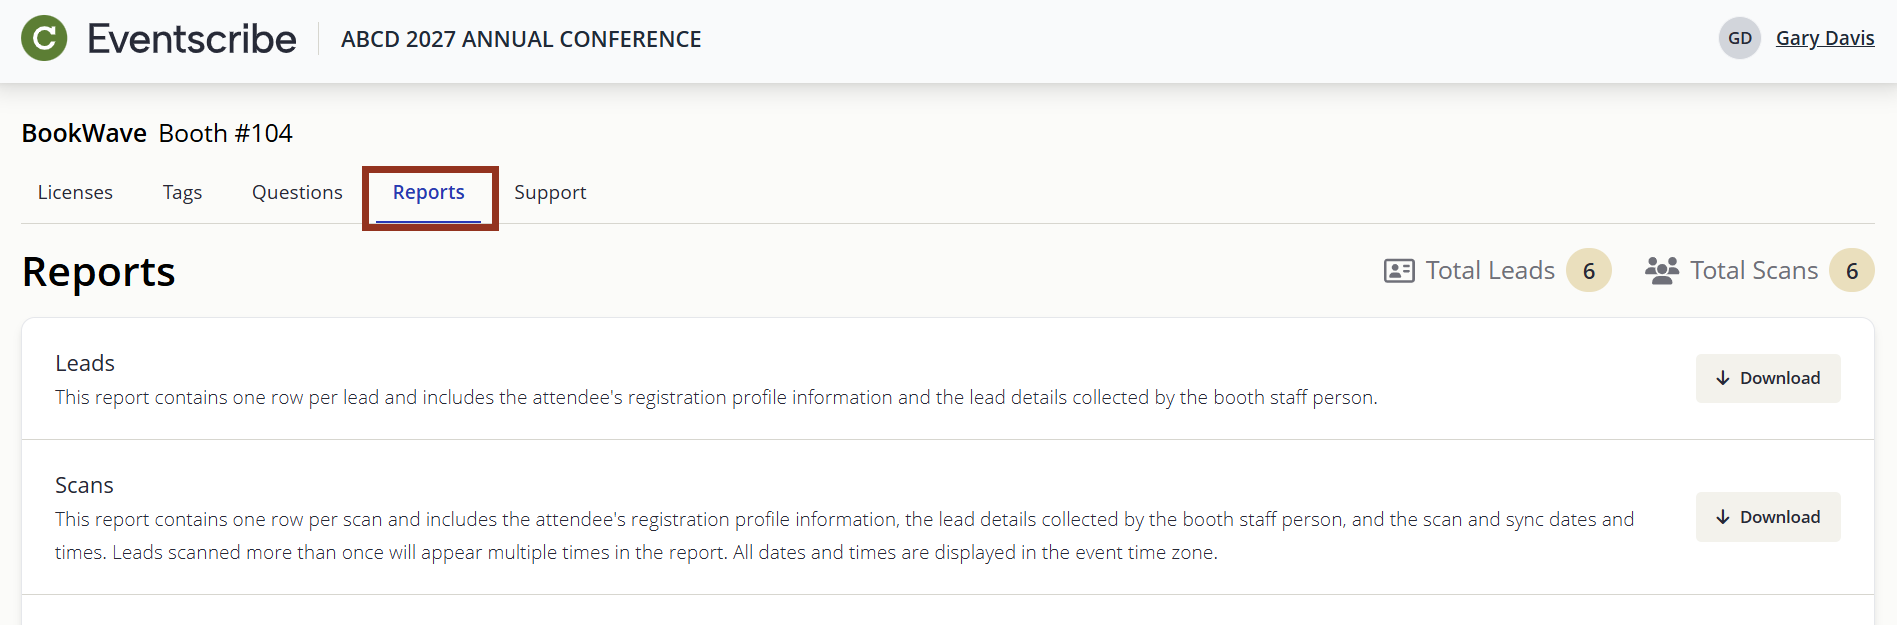Click the download arrow icon on Scans report

(x=1722, y=517)
